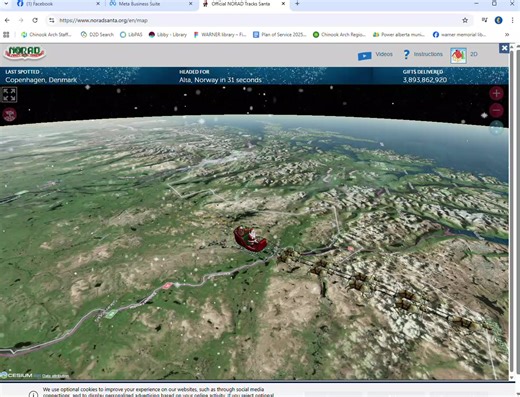Image resolution: width=520 pixels, height=397 pixels.
Task: Enter fullscreen map mode
Action: [9, 95]
